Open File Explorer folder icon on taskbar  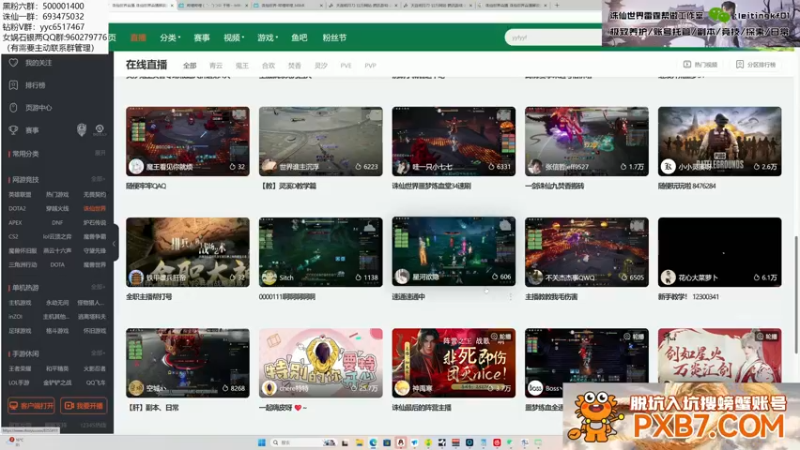(359, 442)
